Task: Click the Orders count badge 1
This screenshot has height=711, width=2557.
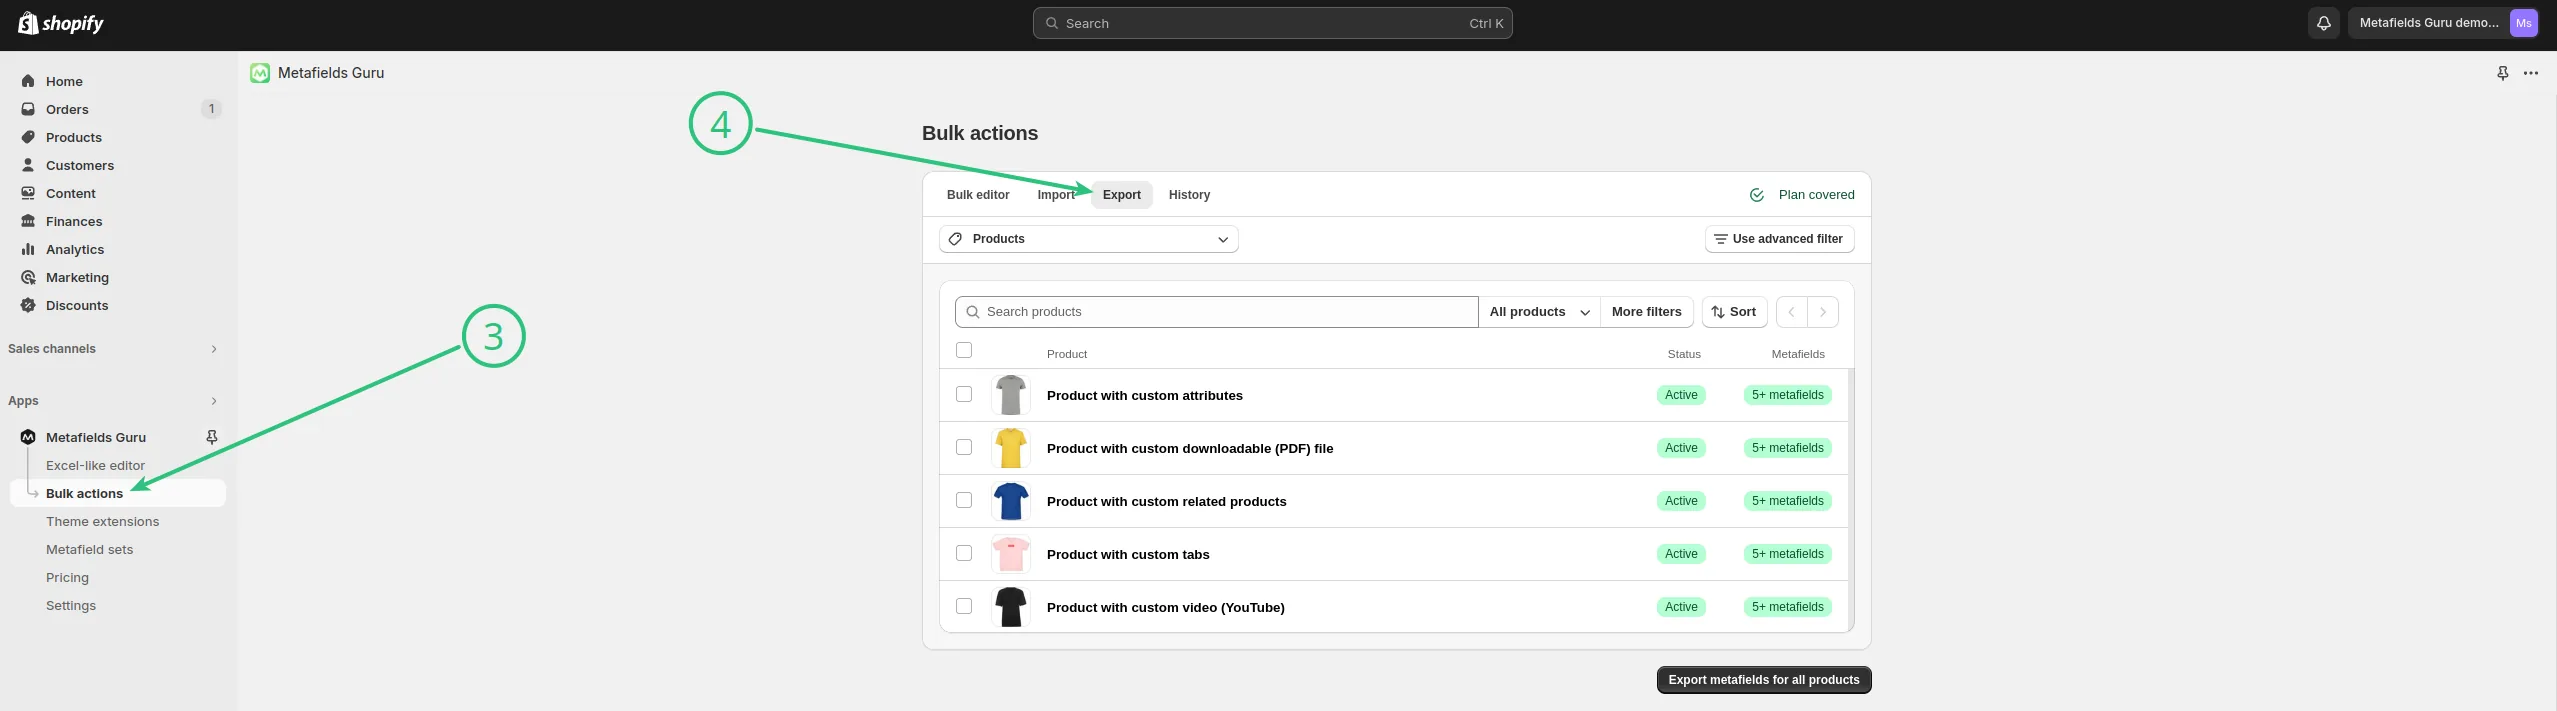Action: pos(211,109)
